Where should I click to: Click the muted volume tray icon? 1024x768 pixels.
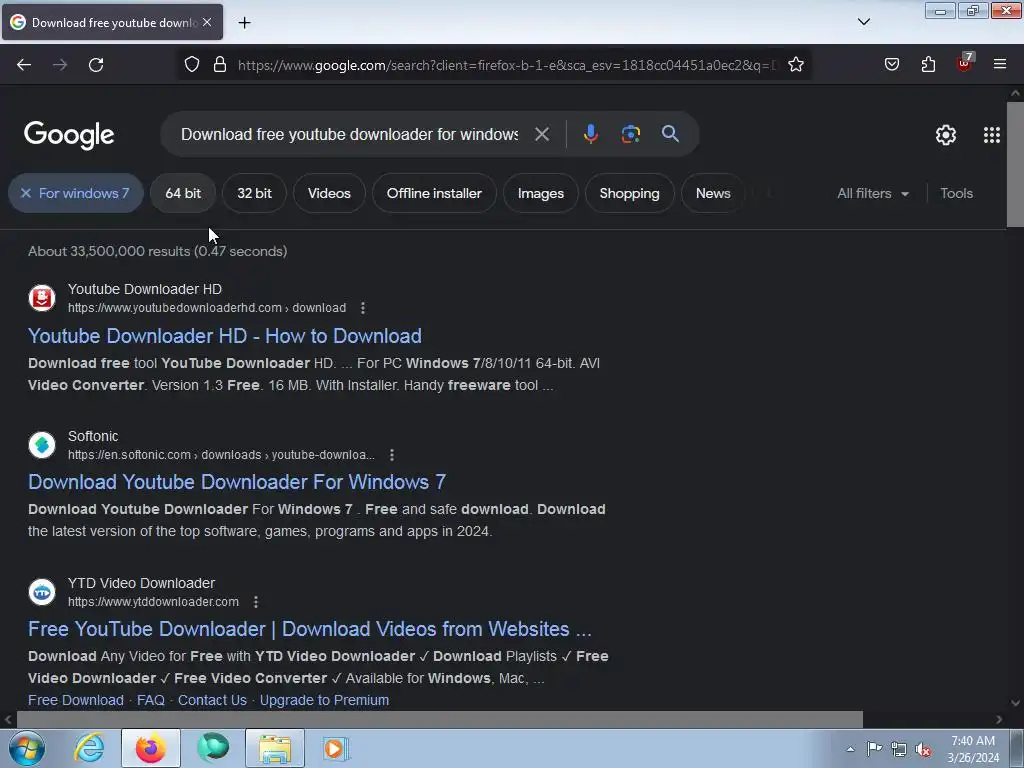[923, 750]
